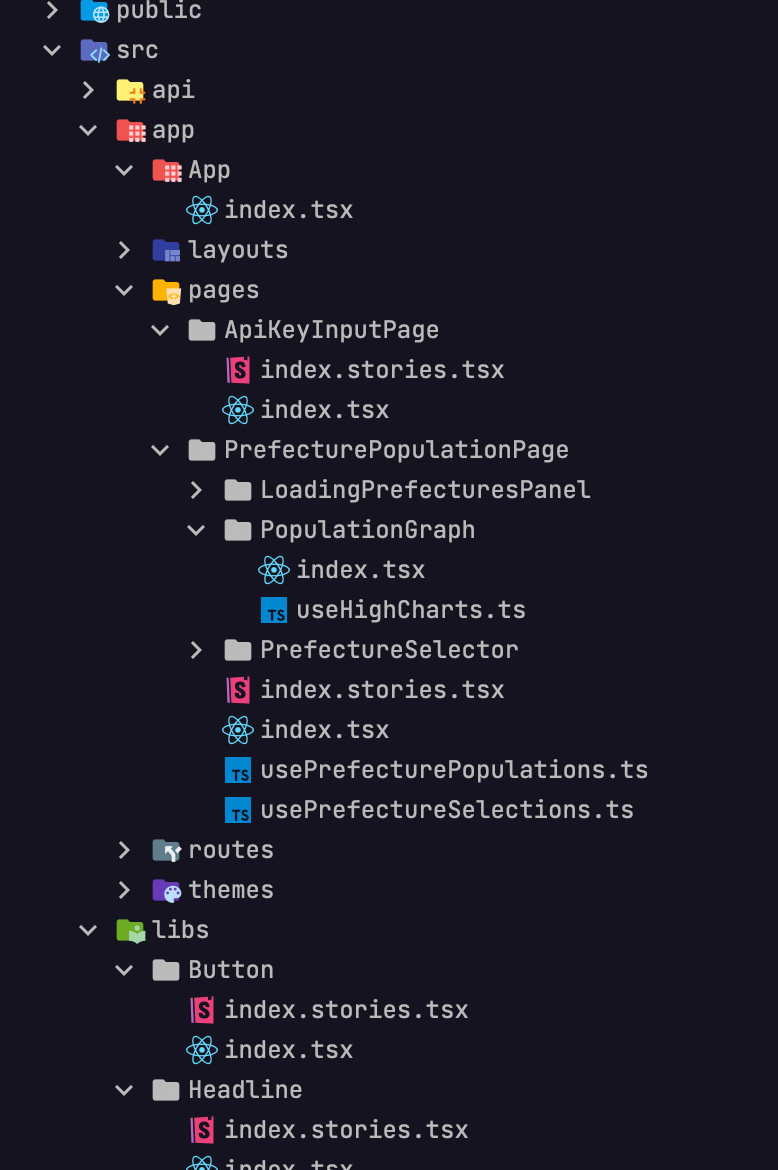Click the React icon beside App index.tsx

click(201, 210)
